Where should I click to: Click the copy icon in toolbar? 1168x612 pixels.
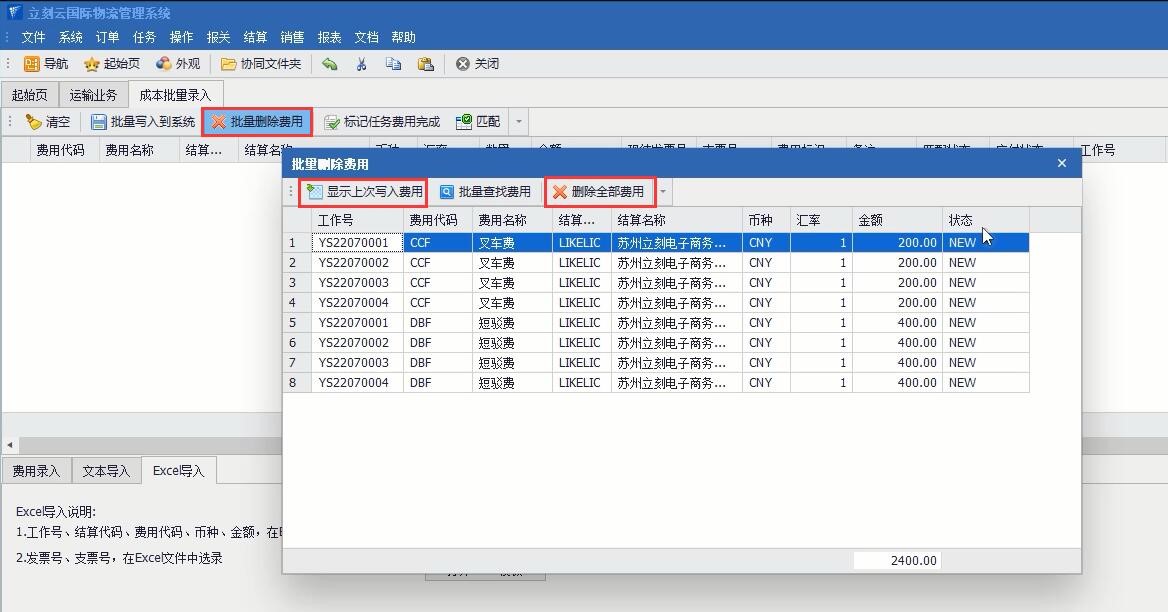(x=393, y=64)
